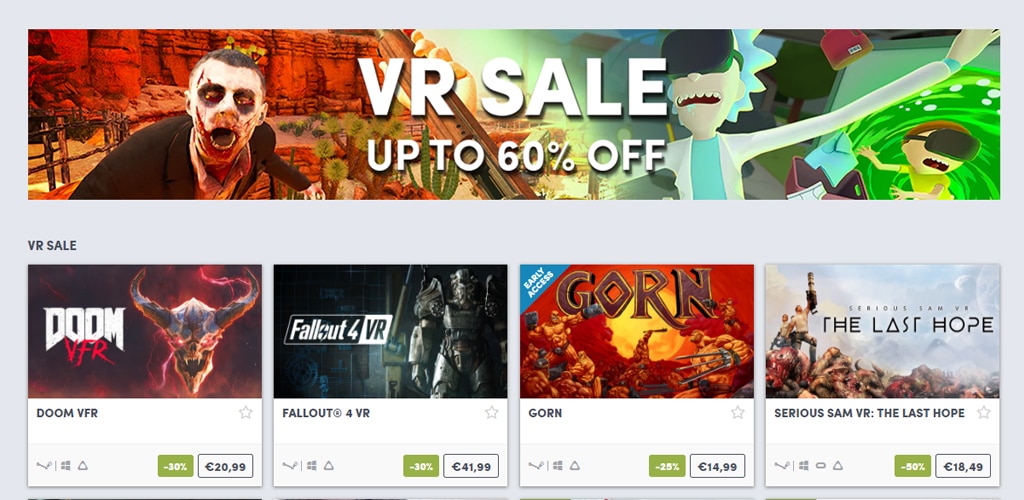
Task: Click HTC Vive icon on GORN card
Action: pyautogui.click(x=574, y=465)
